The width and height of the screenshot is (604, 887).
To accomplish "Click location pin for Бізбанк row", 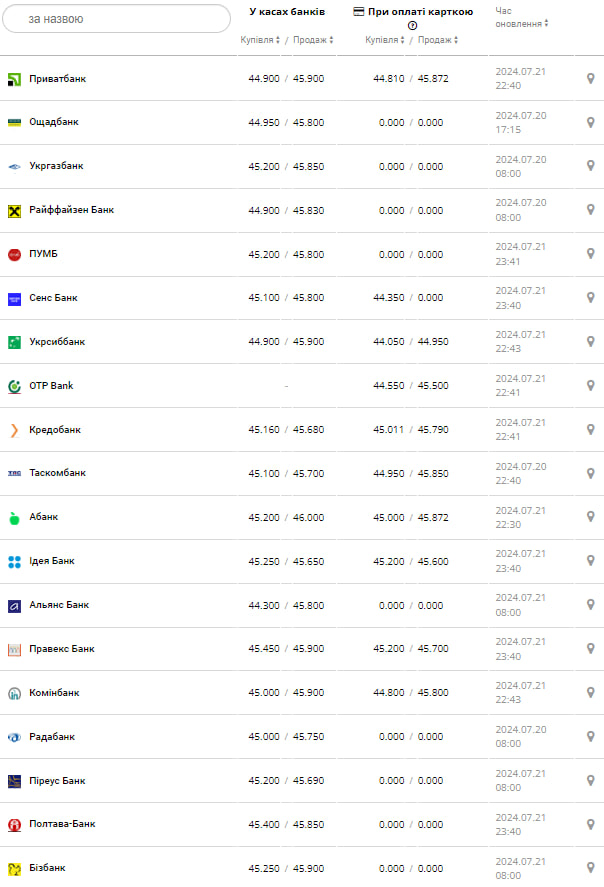I will tap(590, 868).
